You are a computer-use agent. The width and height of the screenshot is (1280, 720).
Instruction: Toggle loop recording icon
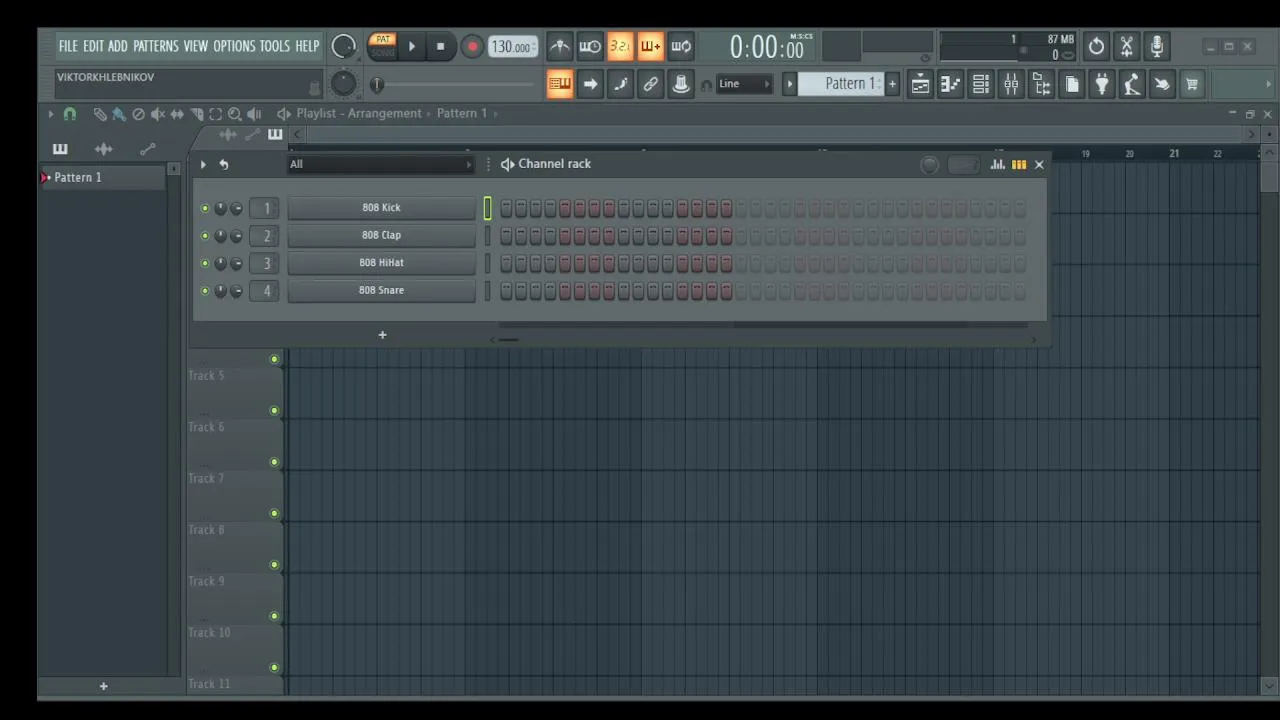(681, 46)
